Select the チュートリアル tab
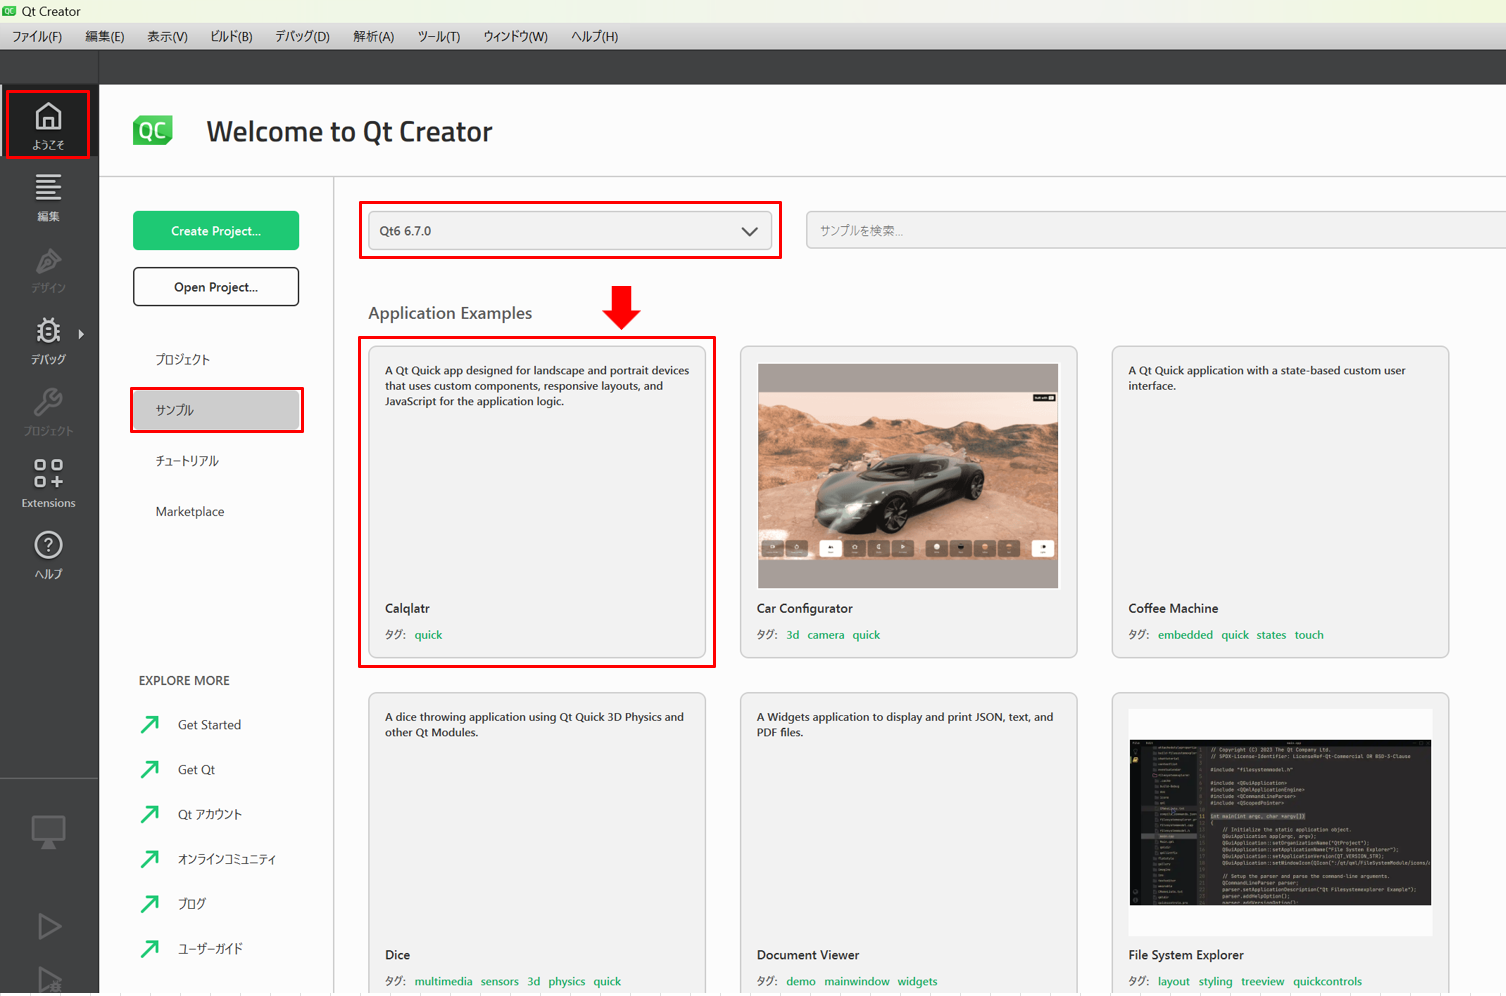The image size is (1506, 996). (187, 461)
